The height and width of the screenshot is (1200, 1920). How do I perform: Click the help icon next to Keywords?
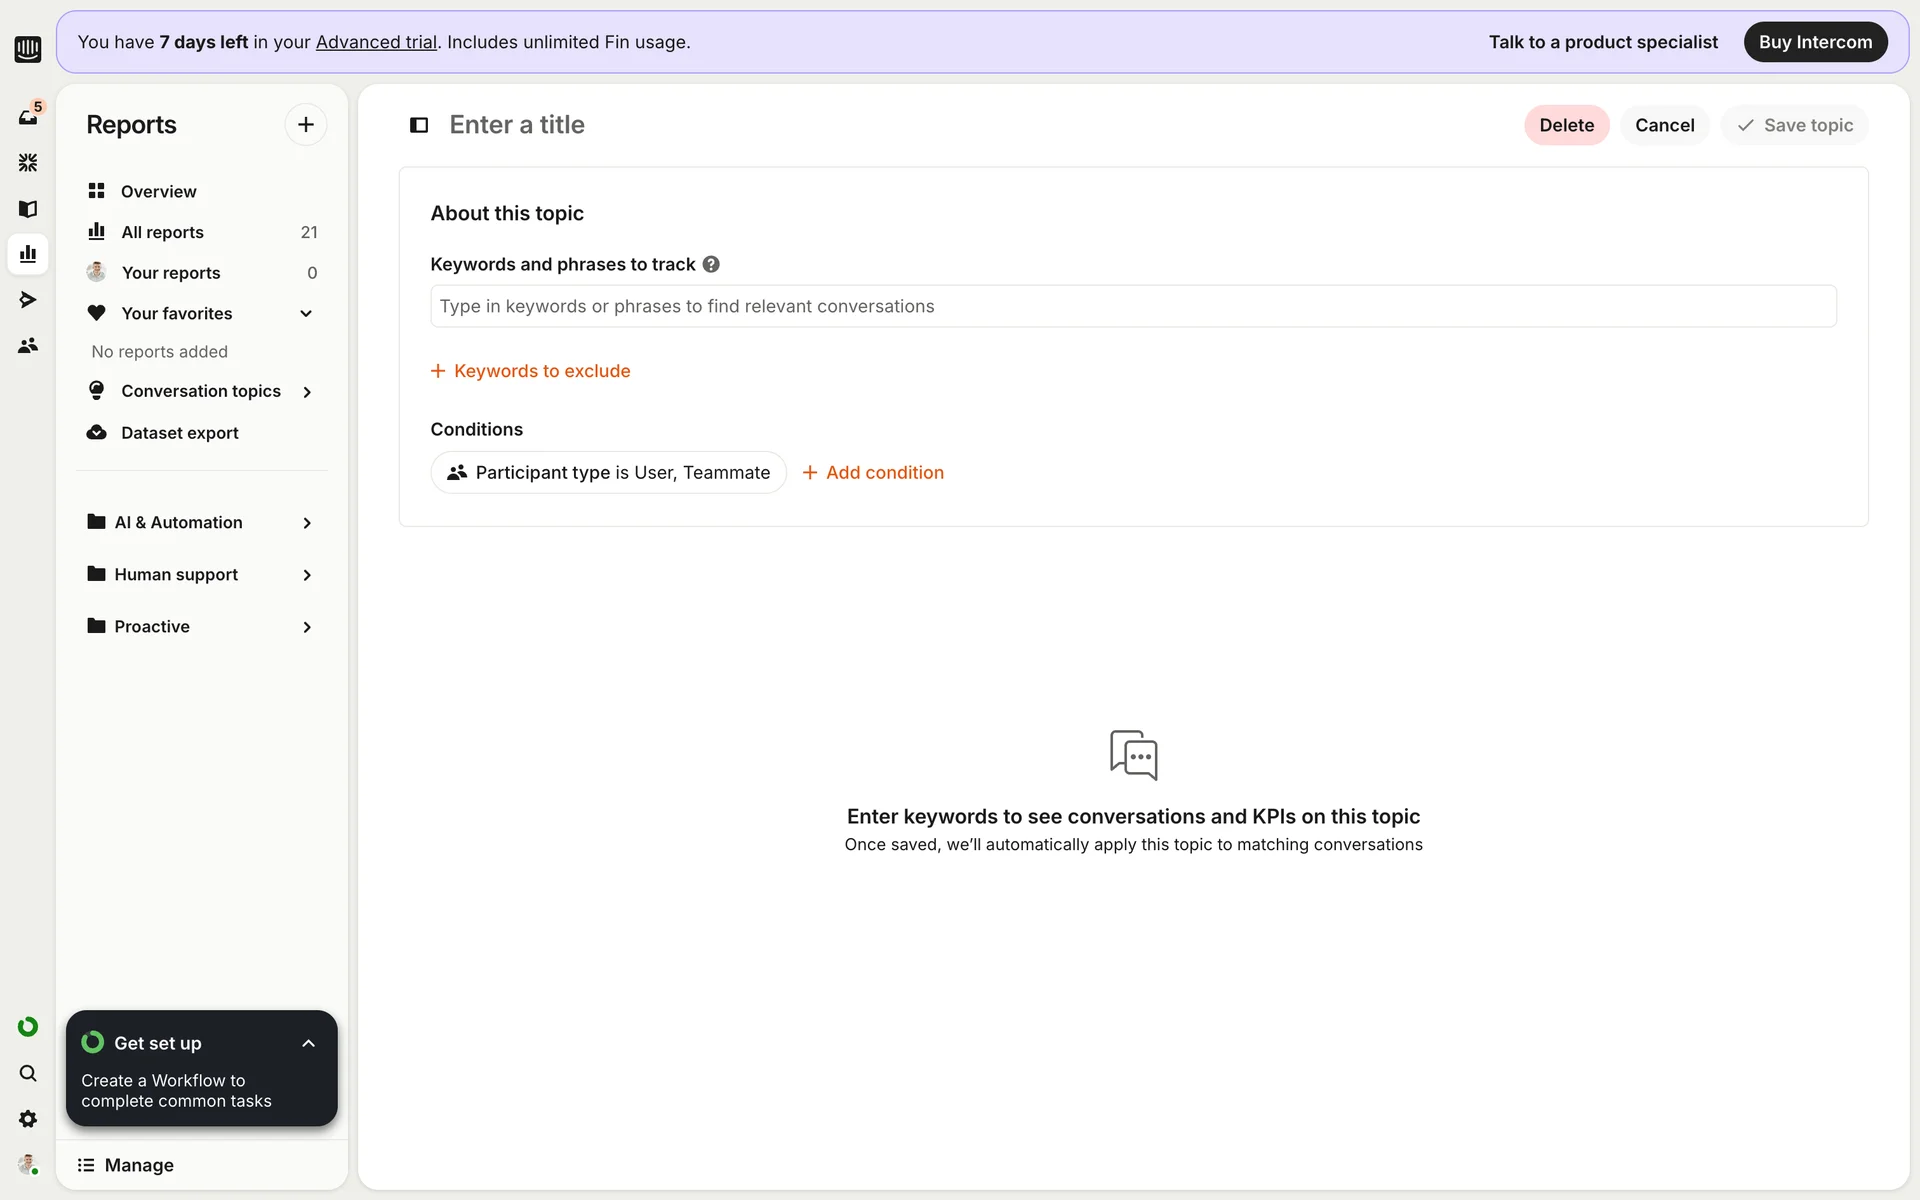click(x=711, y=264)
